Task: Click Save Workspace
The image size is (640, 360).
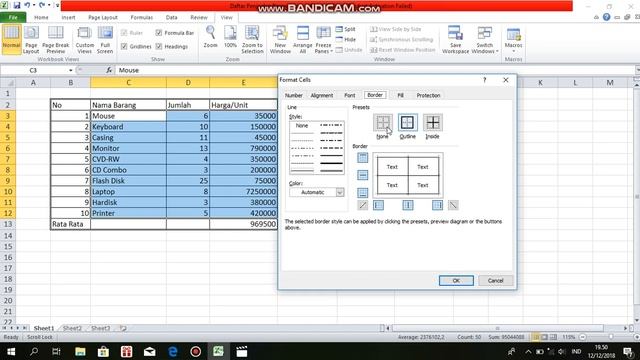Action: (456, 39)
